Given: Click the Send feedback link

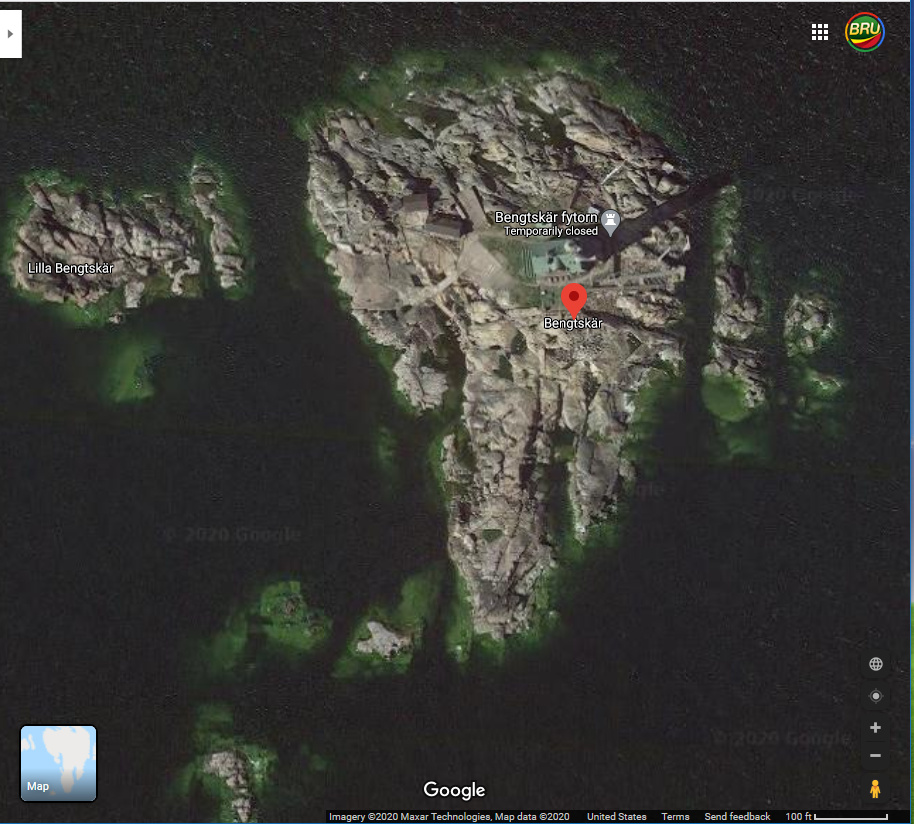Looking at the screenshot, I should pyautogui.click(x=737, y=817).
